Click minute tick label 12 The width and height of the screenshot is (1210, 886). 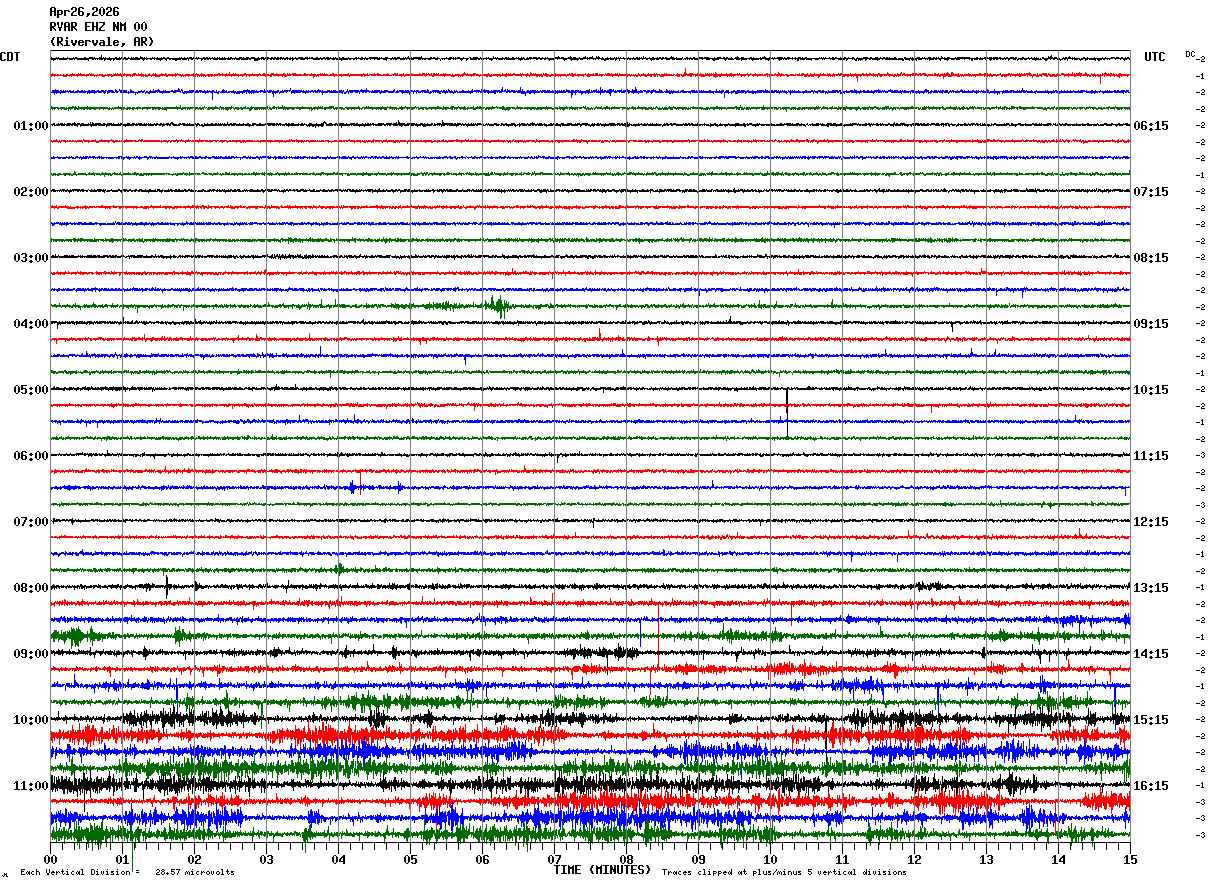pyautogui.click(x=915, y=859)
